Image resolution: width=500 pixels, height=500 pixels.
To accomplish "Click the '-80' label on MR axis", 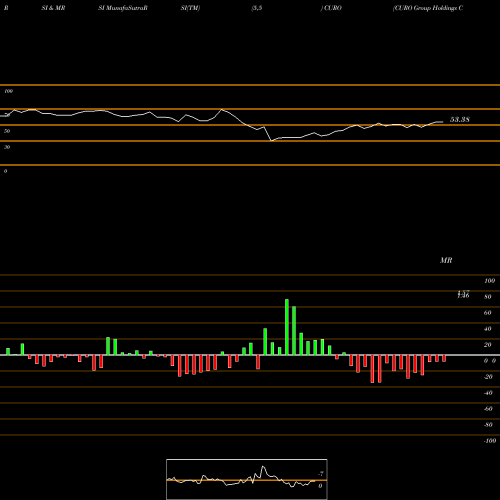I will (488, 425).
